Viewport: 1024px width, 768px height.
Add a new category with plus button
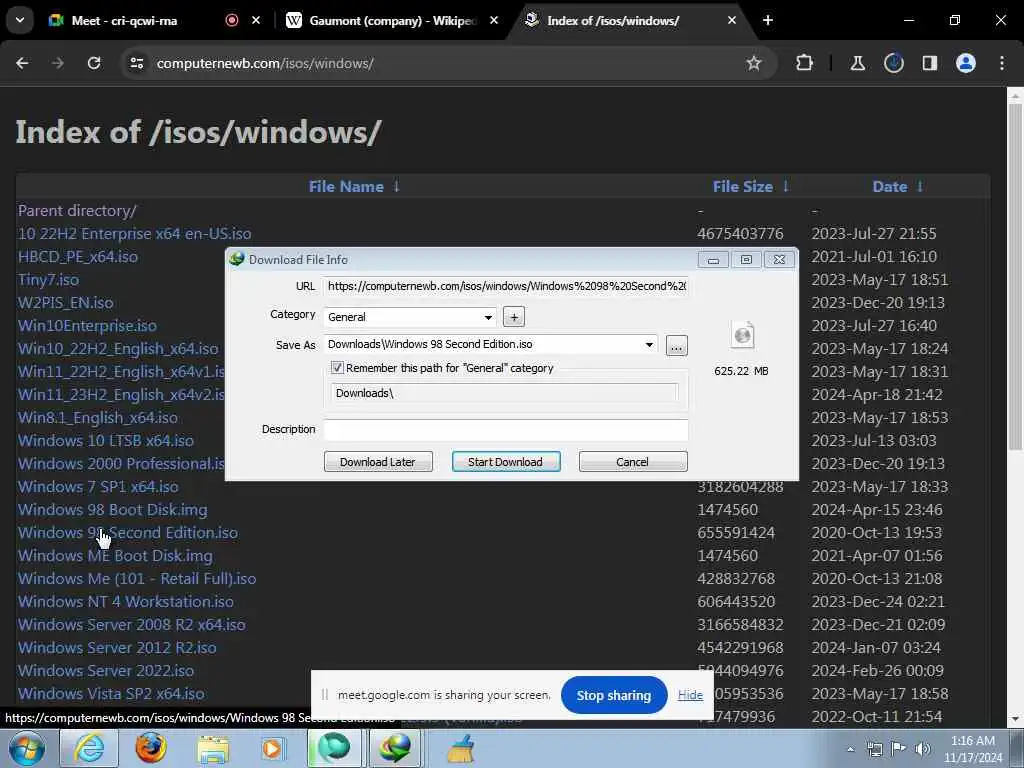coord(514,317)
